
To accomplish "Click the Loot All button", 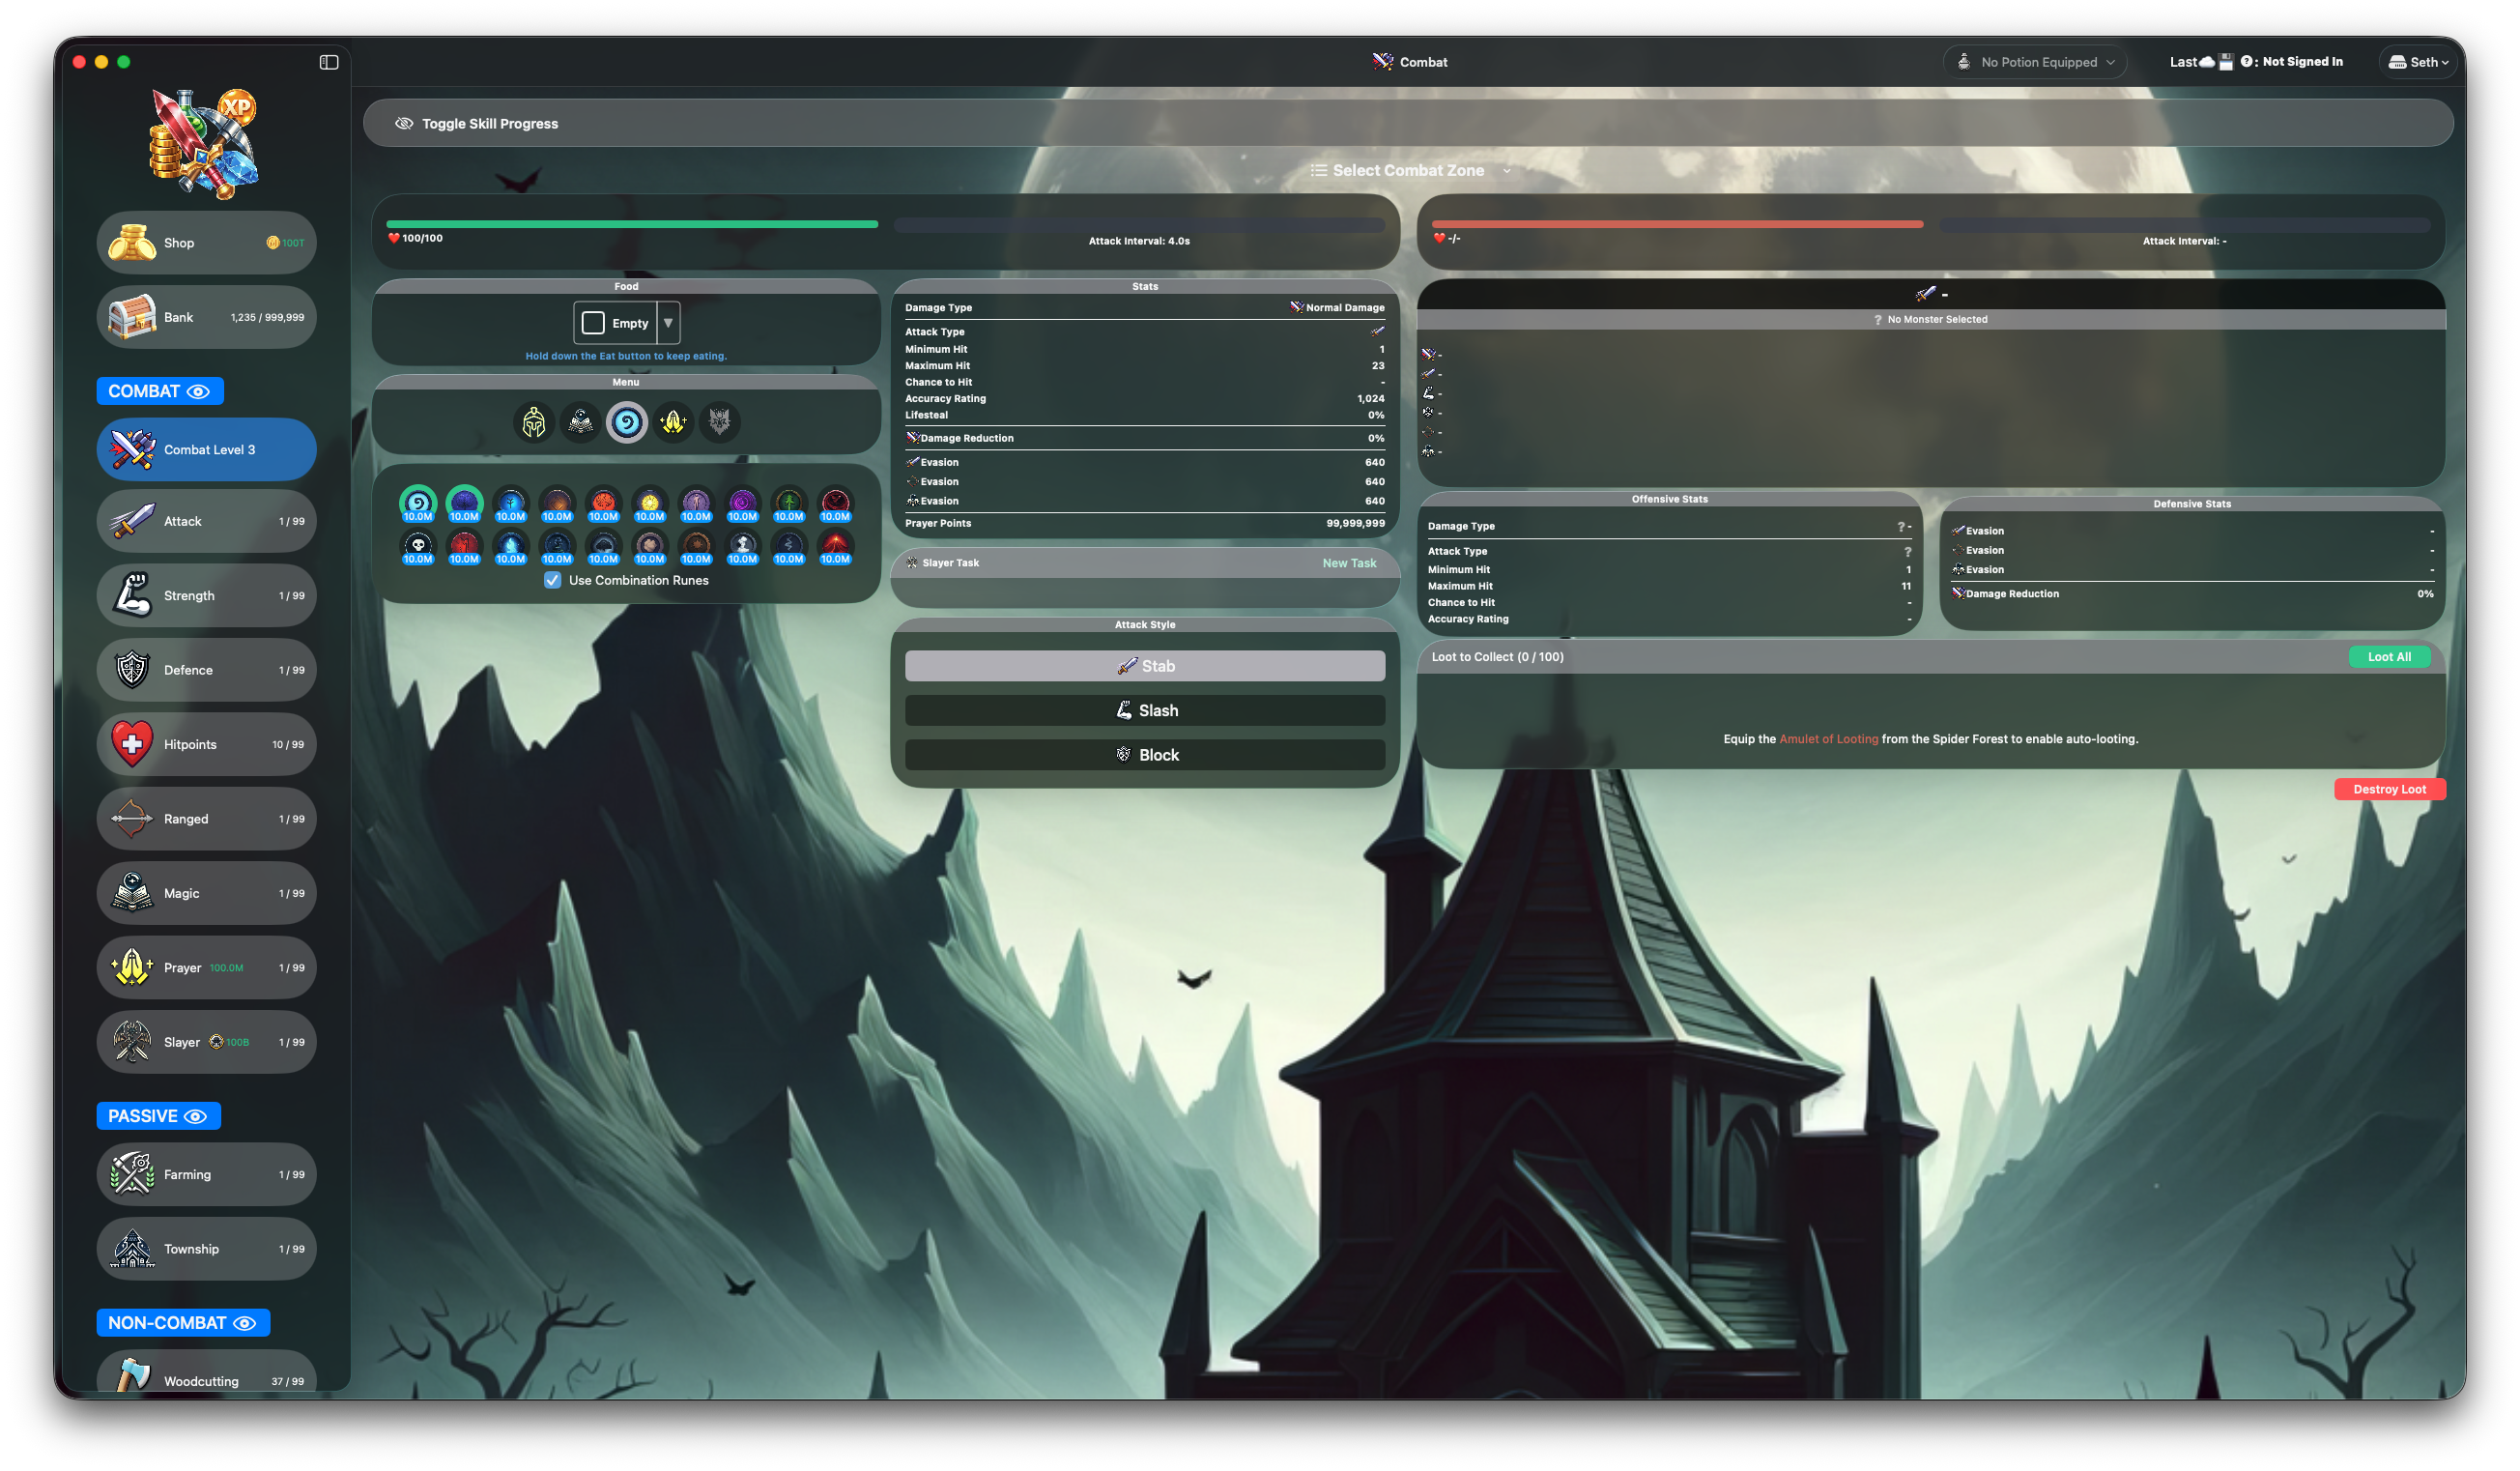I will (x=2390, y=657).
